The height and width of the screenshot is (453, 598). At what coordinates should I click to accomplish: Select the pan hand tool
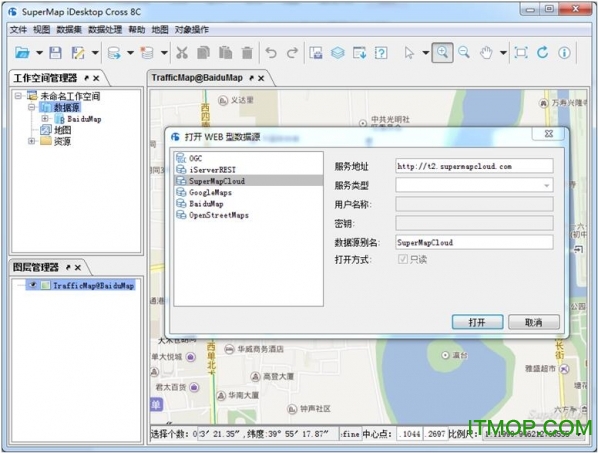point(486,53)
